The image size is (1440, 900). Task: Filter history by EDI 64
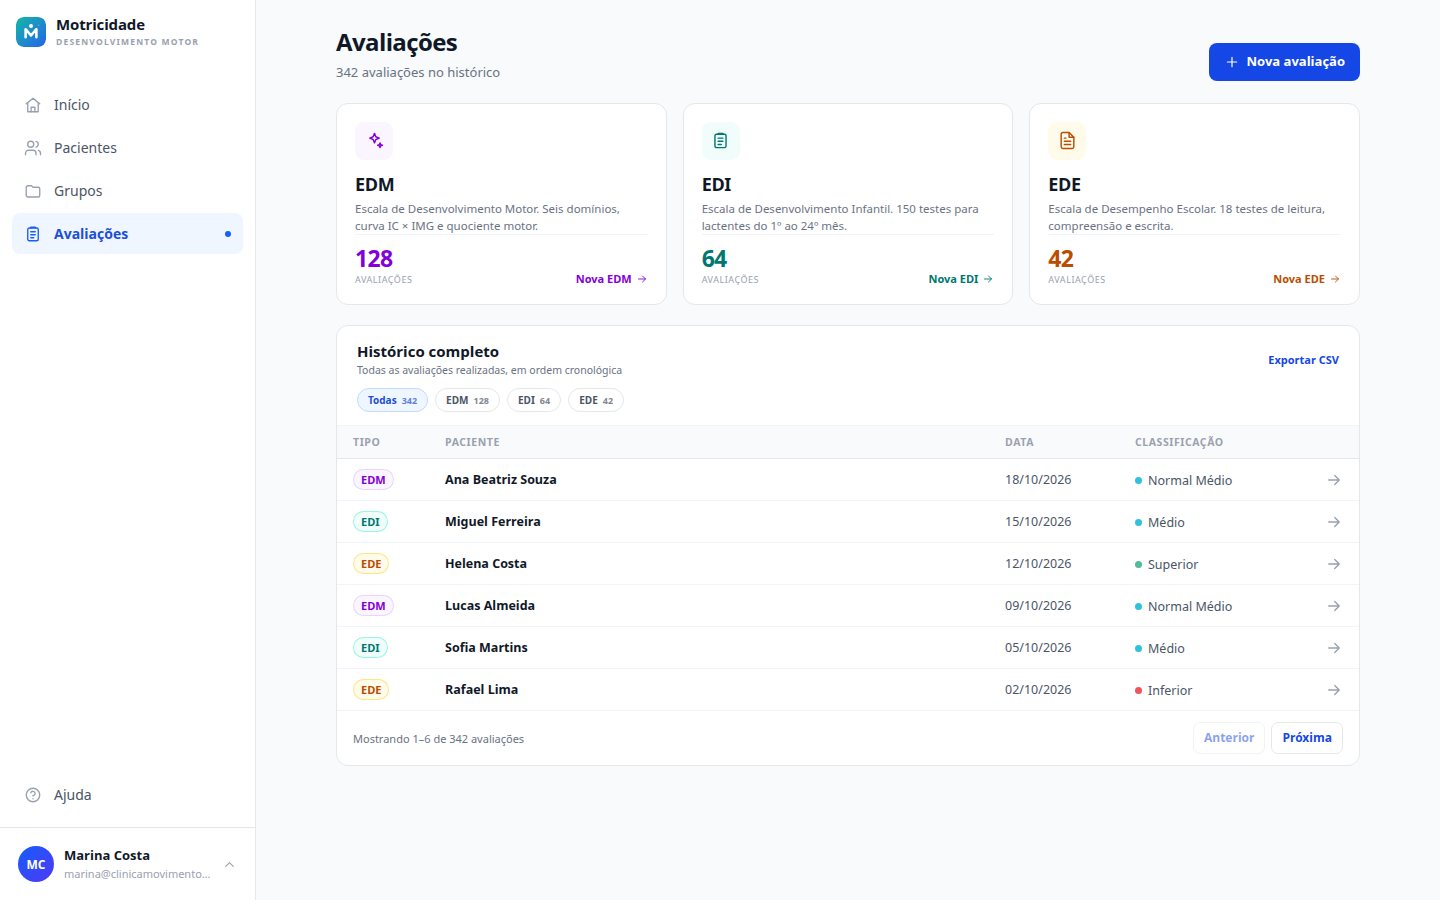[x=534, y=400]
